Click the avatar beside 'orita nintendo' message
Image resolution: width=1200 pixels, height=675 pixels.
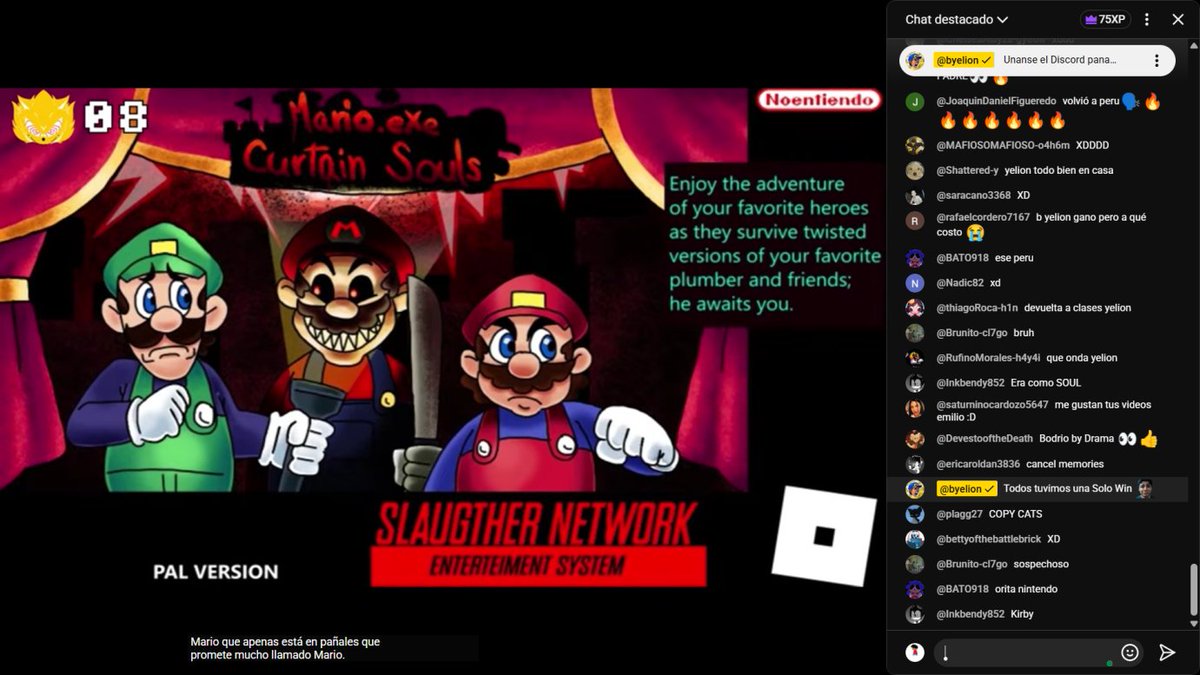pos(915,589)
